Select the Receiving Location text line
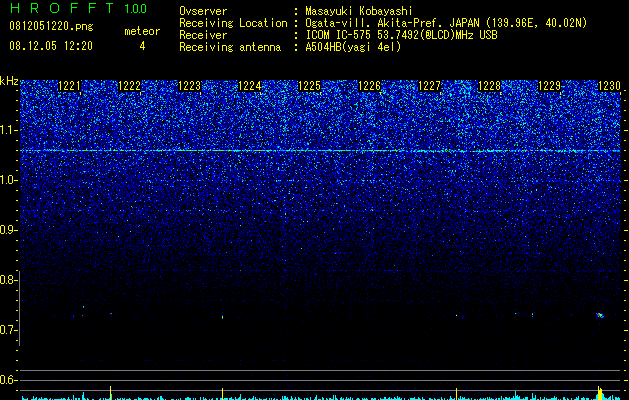This screenshot has width=629, height=400. click(x=383, y=23)
